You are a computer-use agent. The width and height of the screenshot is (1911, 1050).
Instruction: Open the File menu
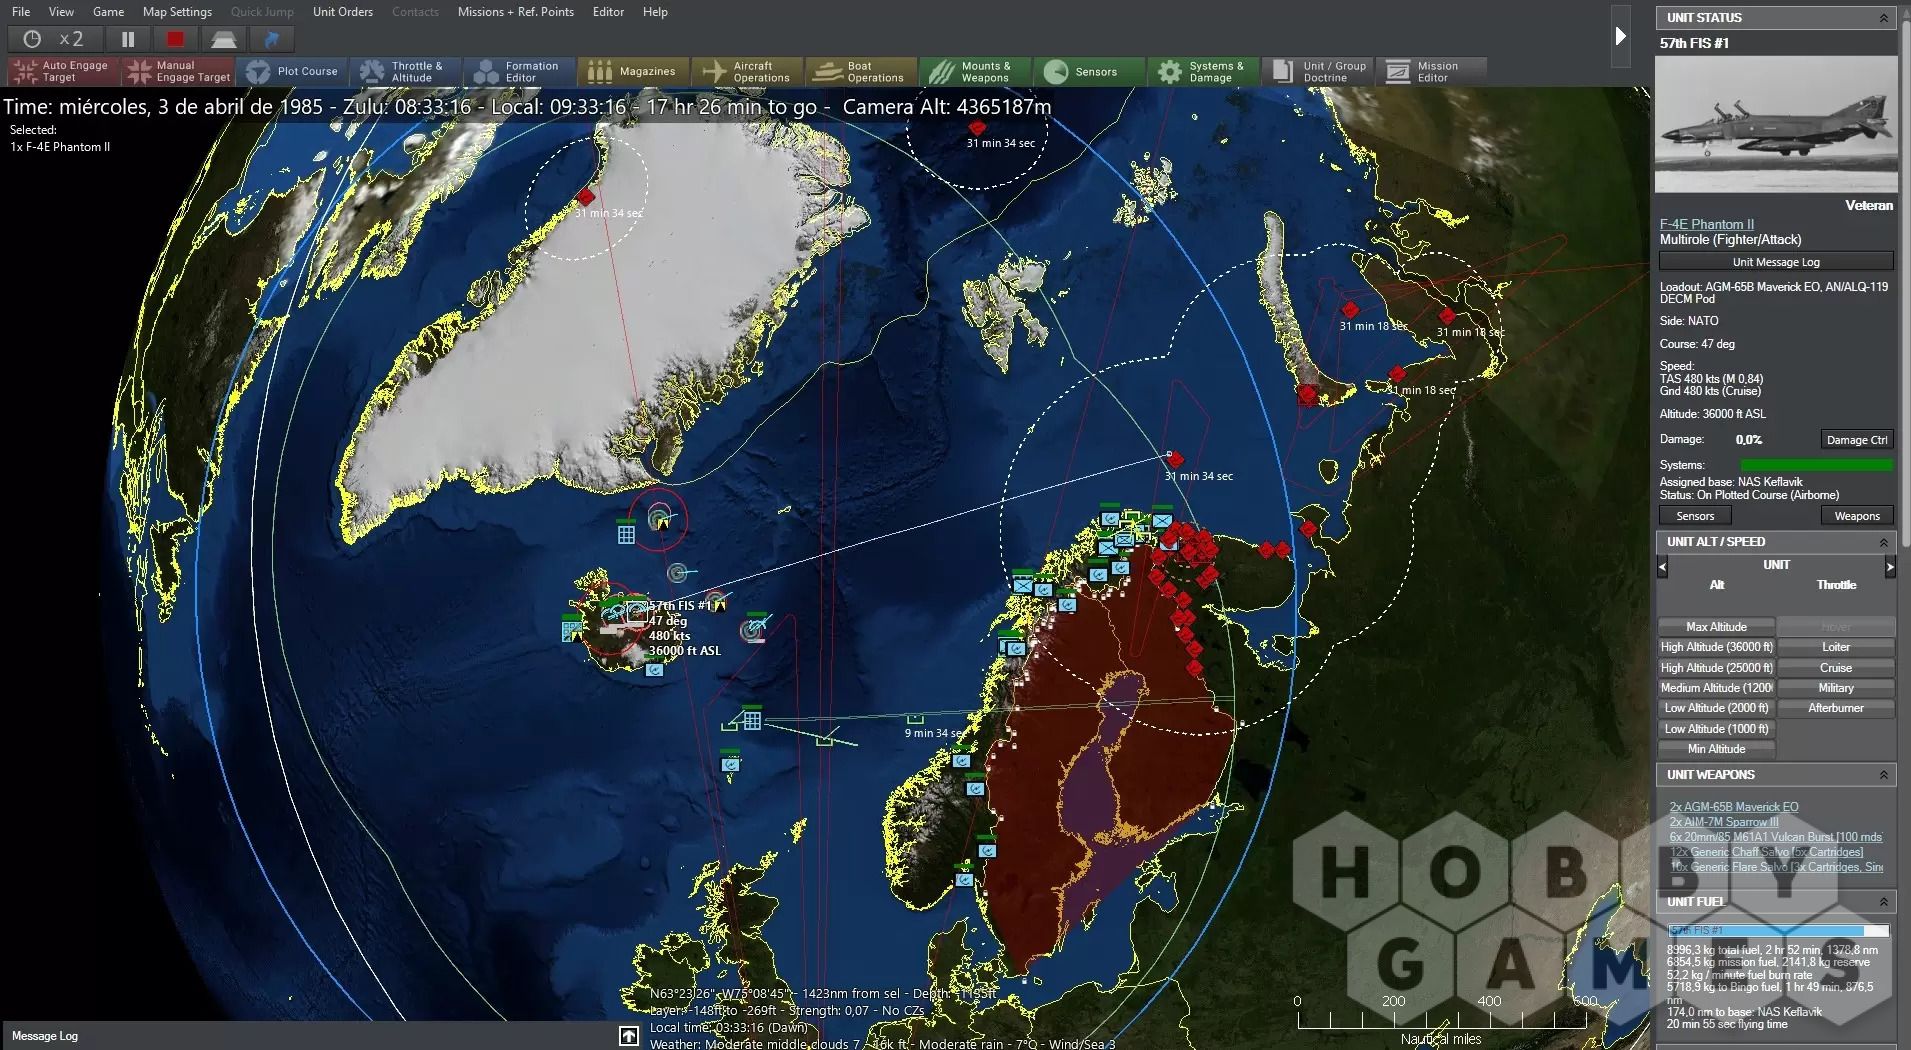(x=20, y=12)
